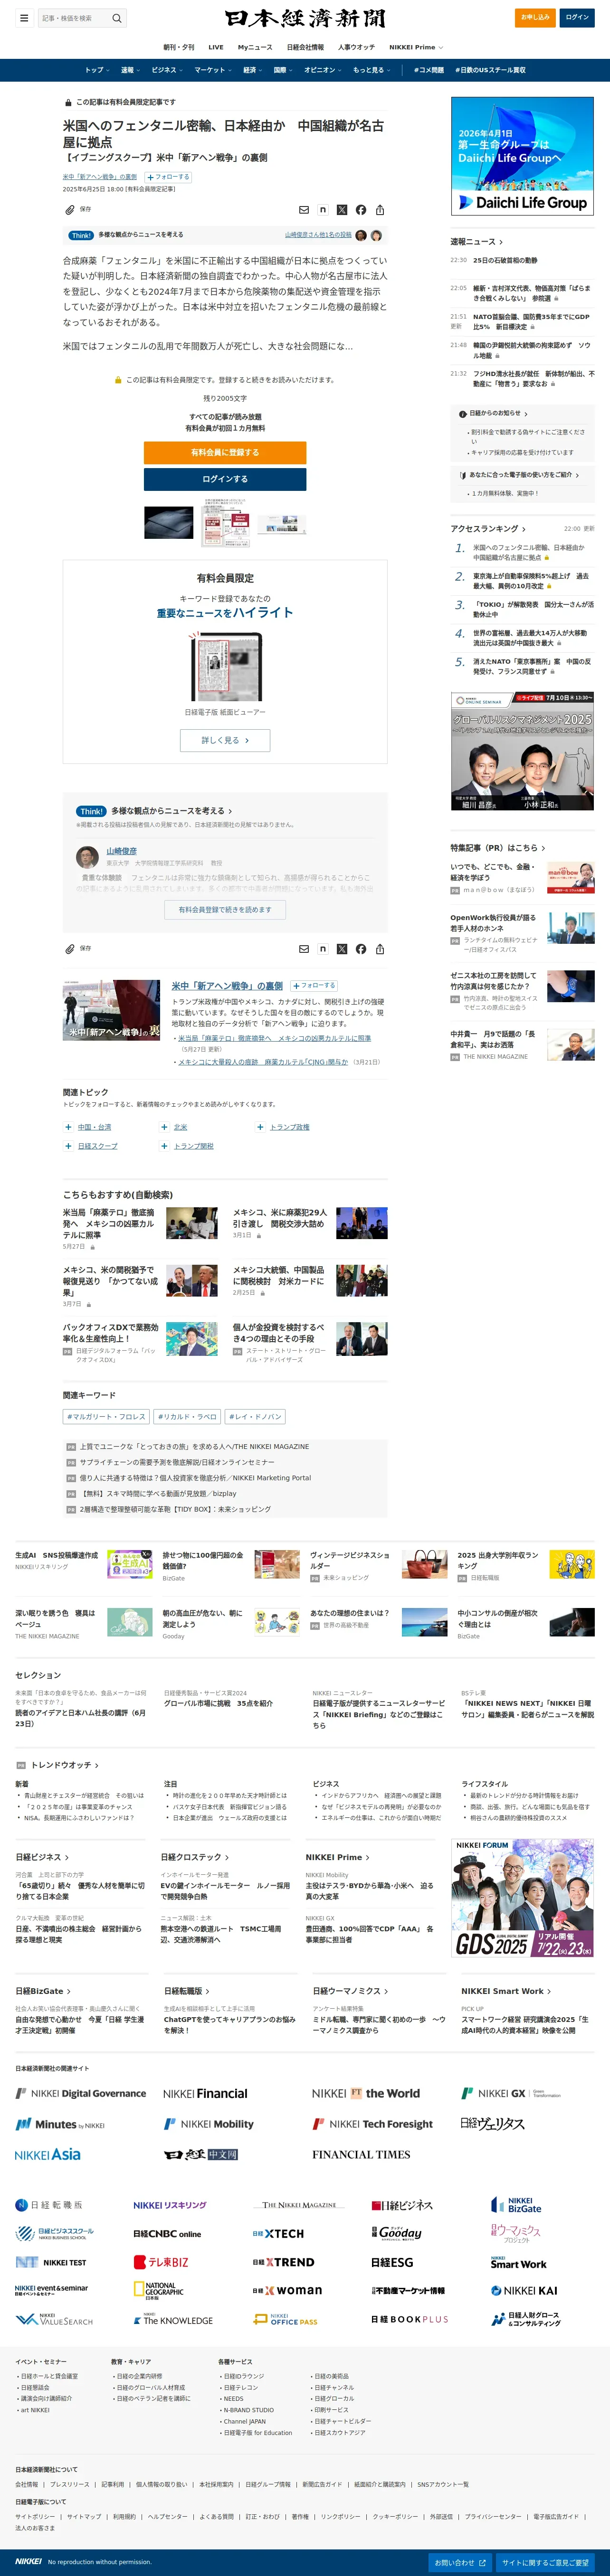Expand the トップ navigation dropdown
This screenshot has width=610, height=2576.
[97, 70]
